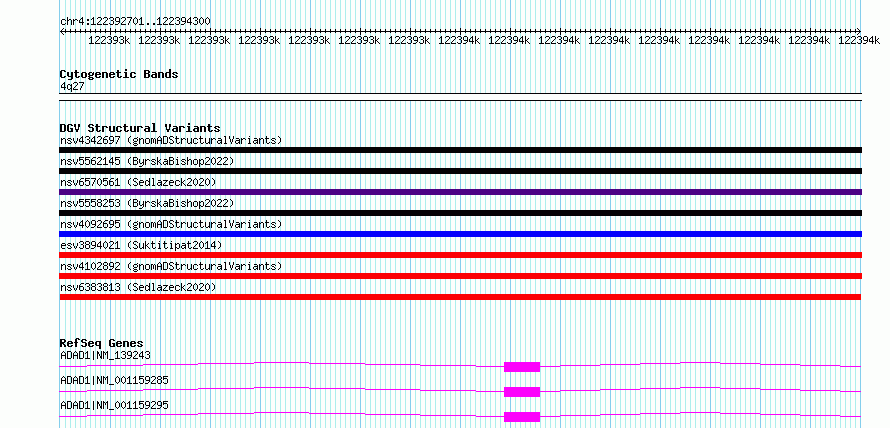Click the red bar under esv3894021
890x428 pixels.
coord(461,255)
